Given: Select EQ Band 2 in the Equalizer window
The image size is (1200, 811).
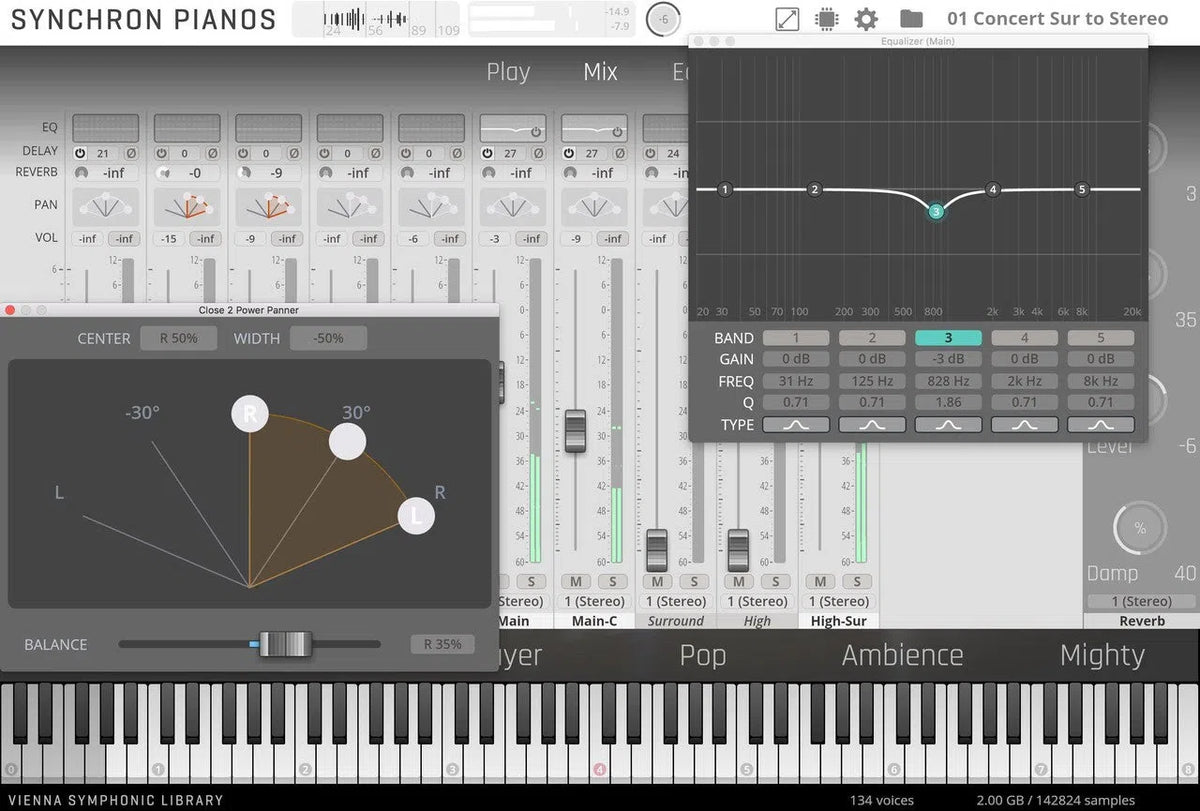Looking at the screenshot, I should [x=872, y=337].
